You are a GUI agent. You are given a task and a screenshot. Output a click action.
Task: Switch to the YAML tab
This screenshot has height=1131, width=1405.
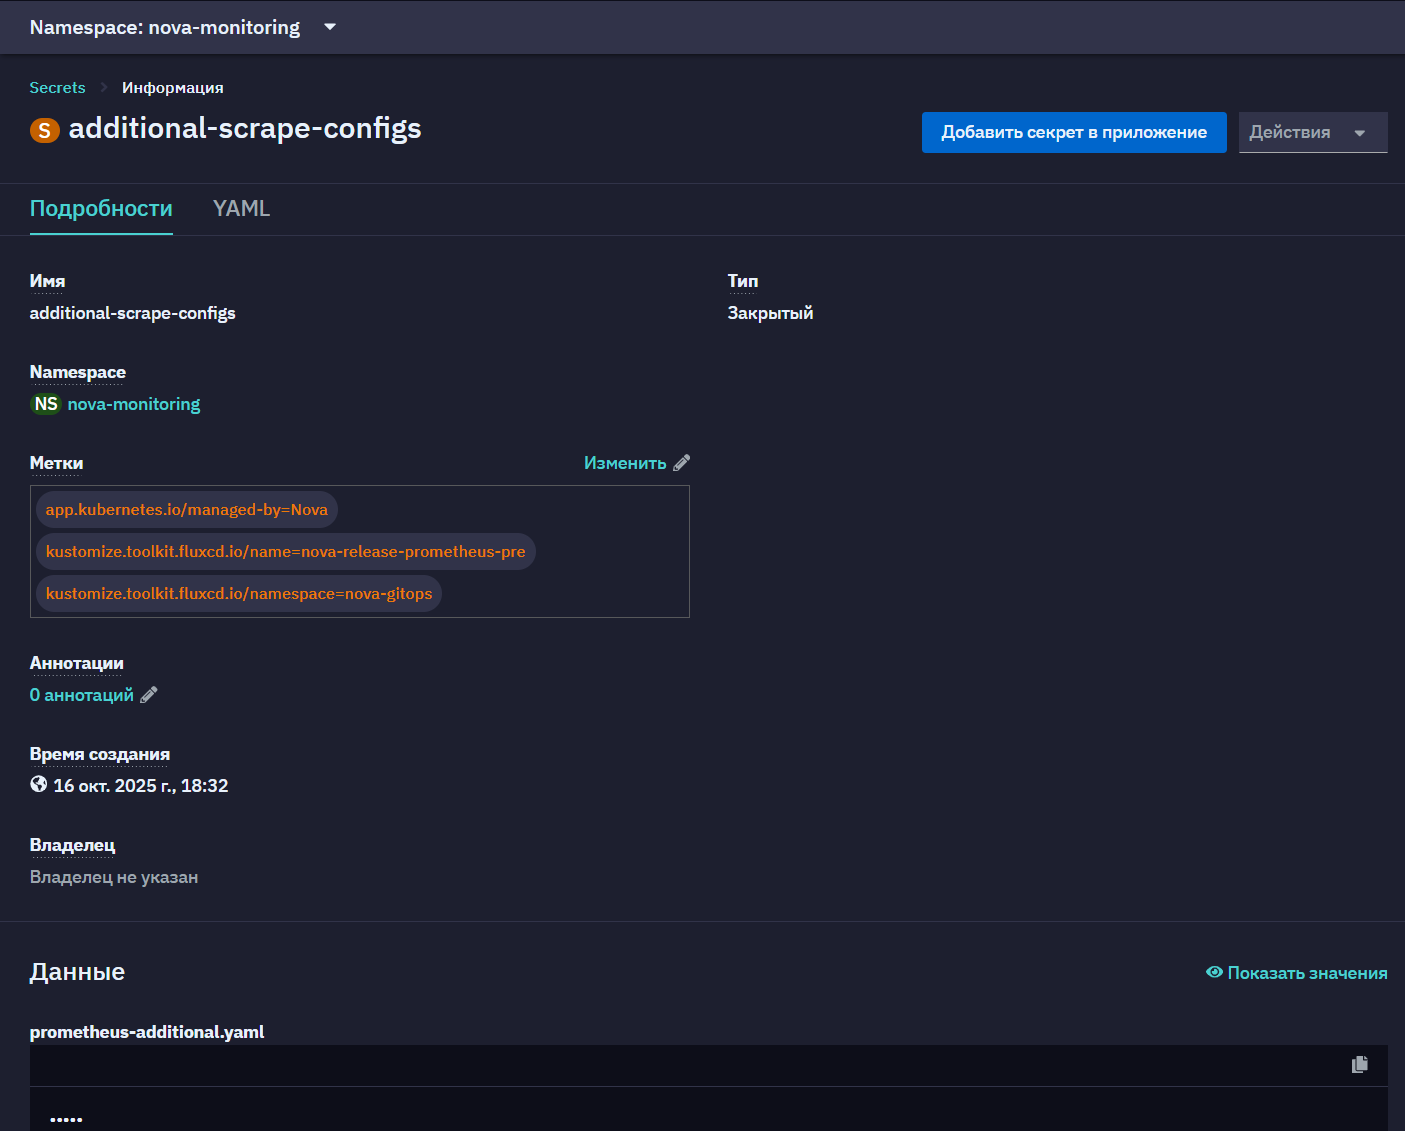point(241,208)
